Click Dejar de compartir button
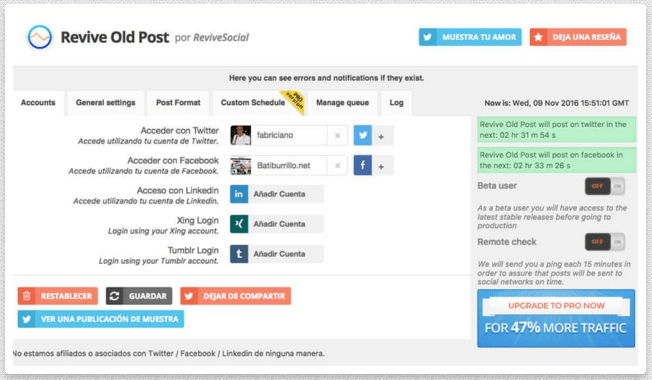The height and width of the screenshot is (380, 652). (235, 296)
